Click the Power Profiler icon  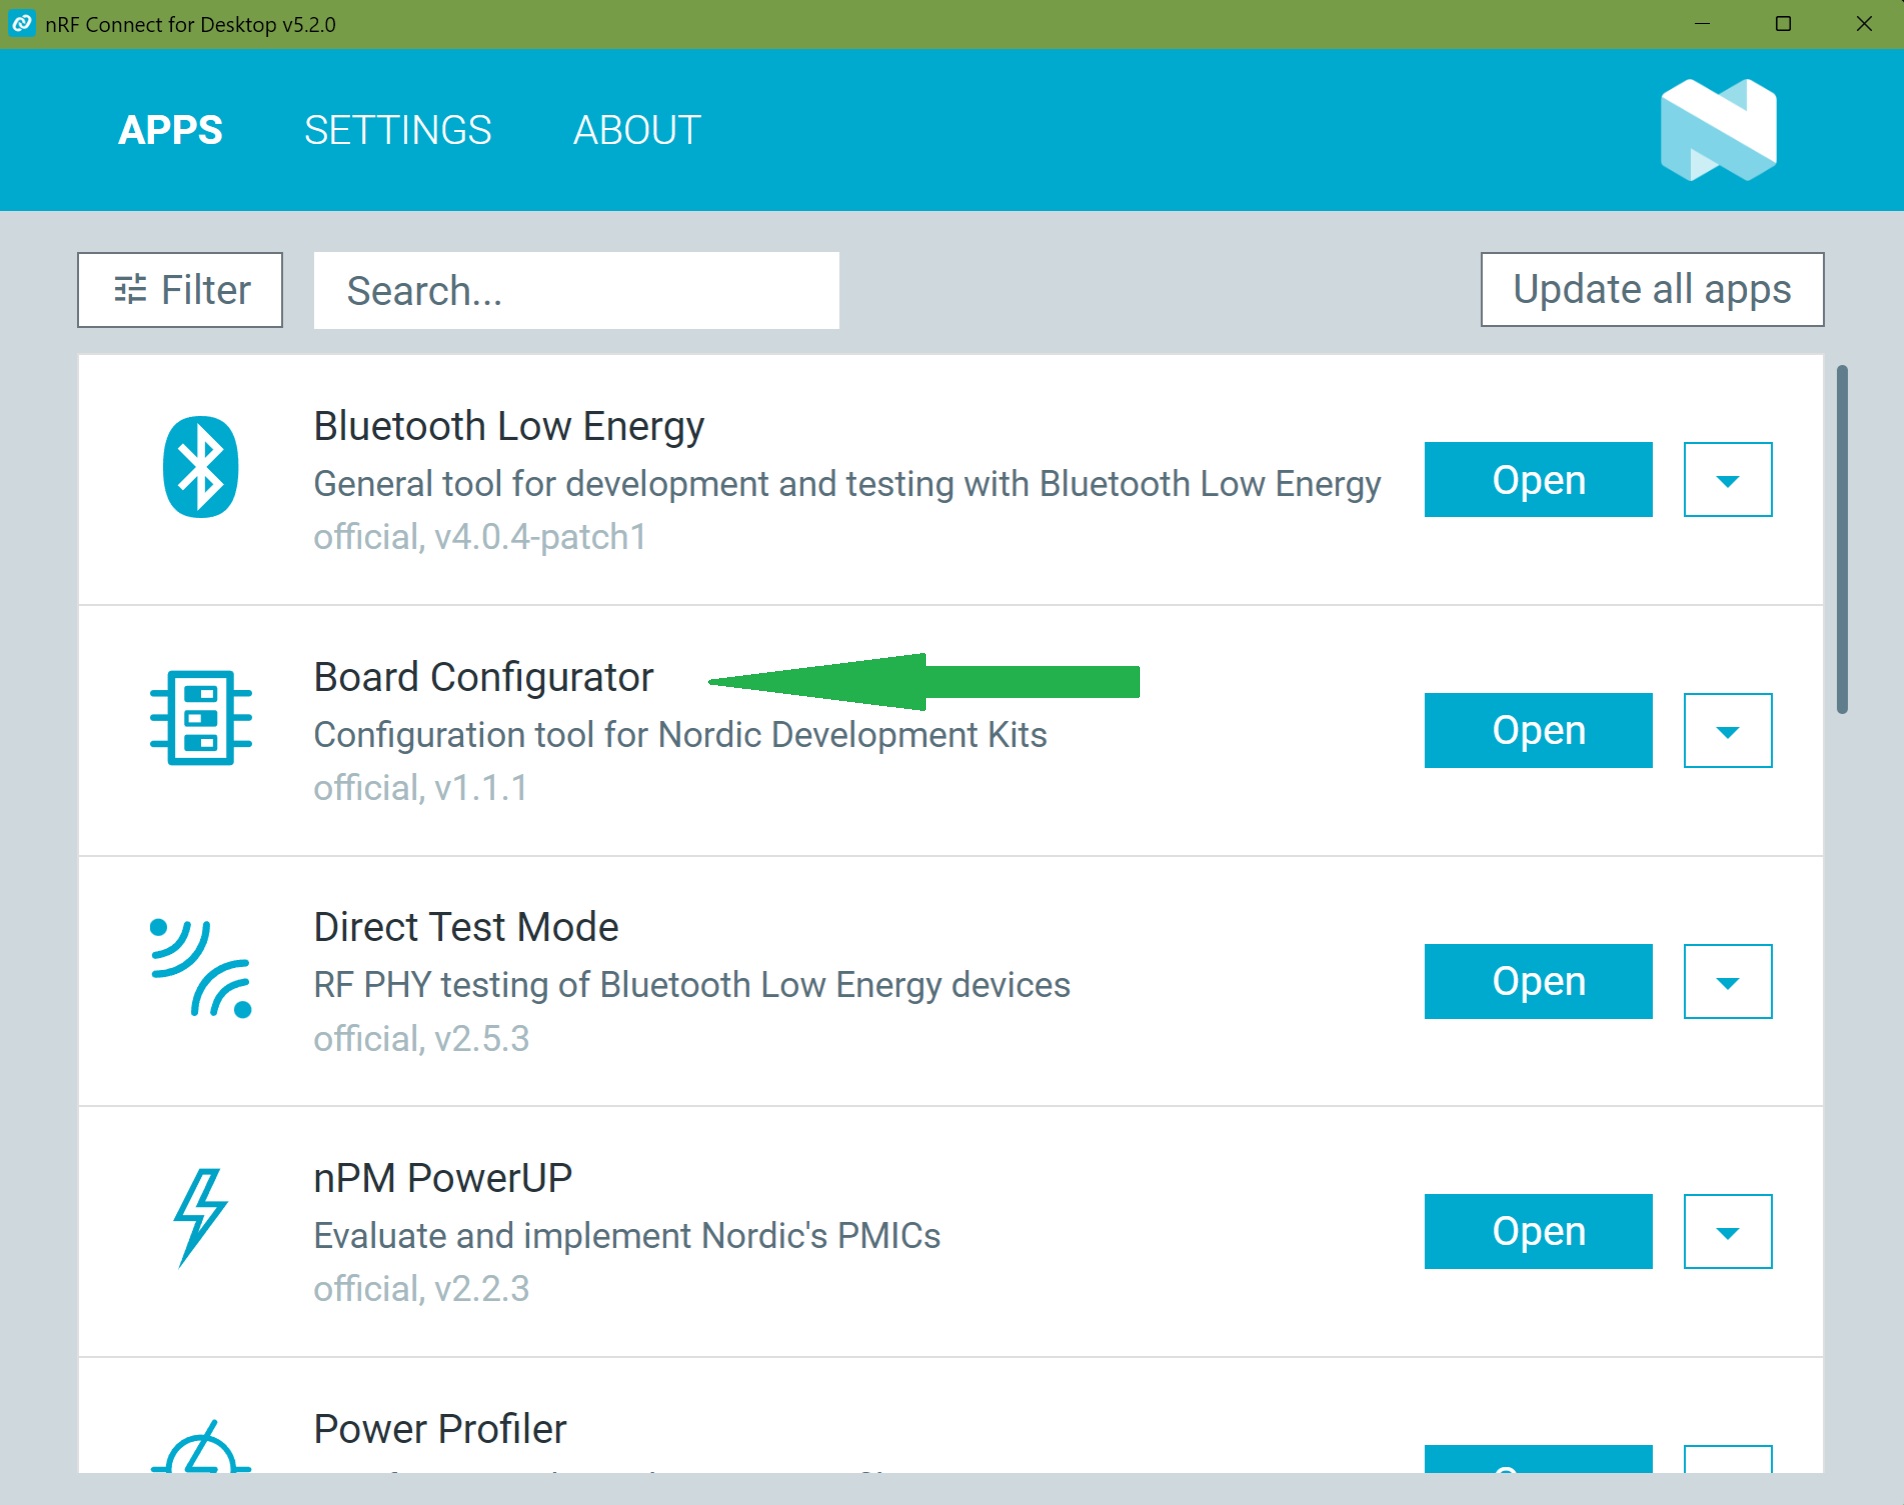(200, 1450)
